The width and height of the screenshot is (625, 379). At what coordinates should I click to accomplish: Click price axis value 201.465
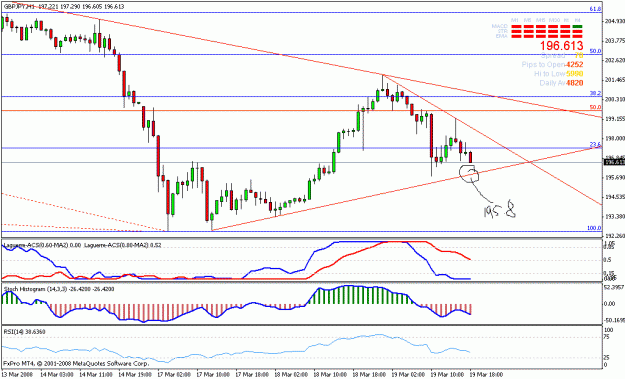click(614, 80)
